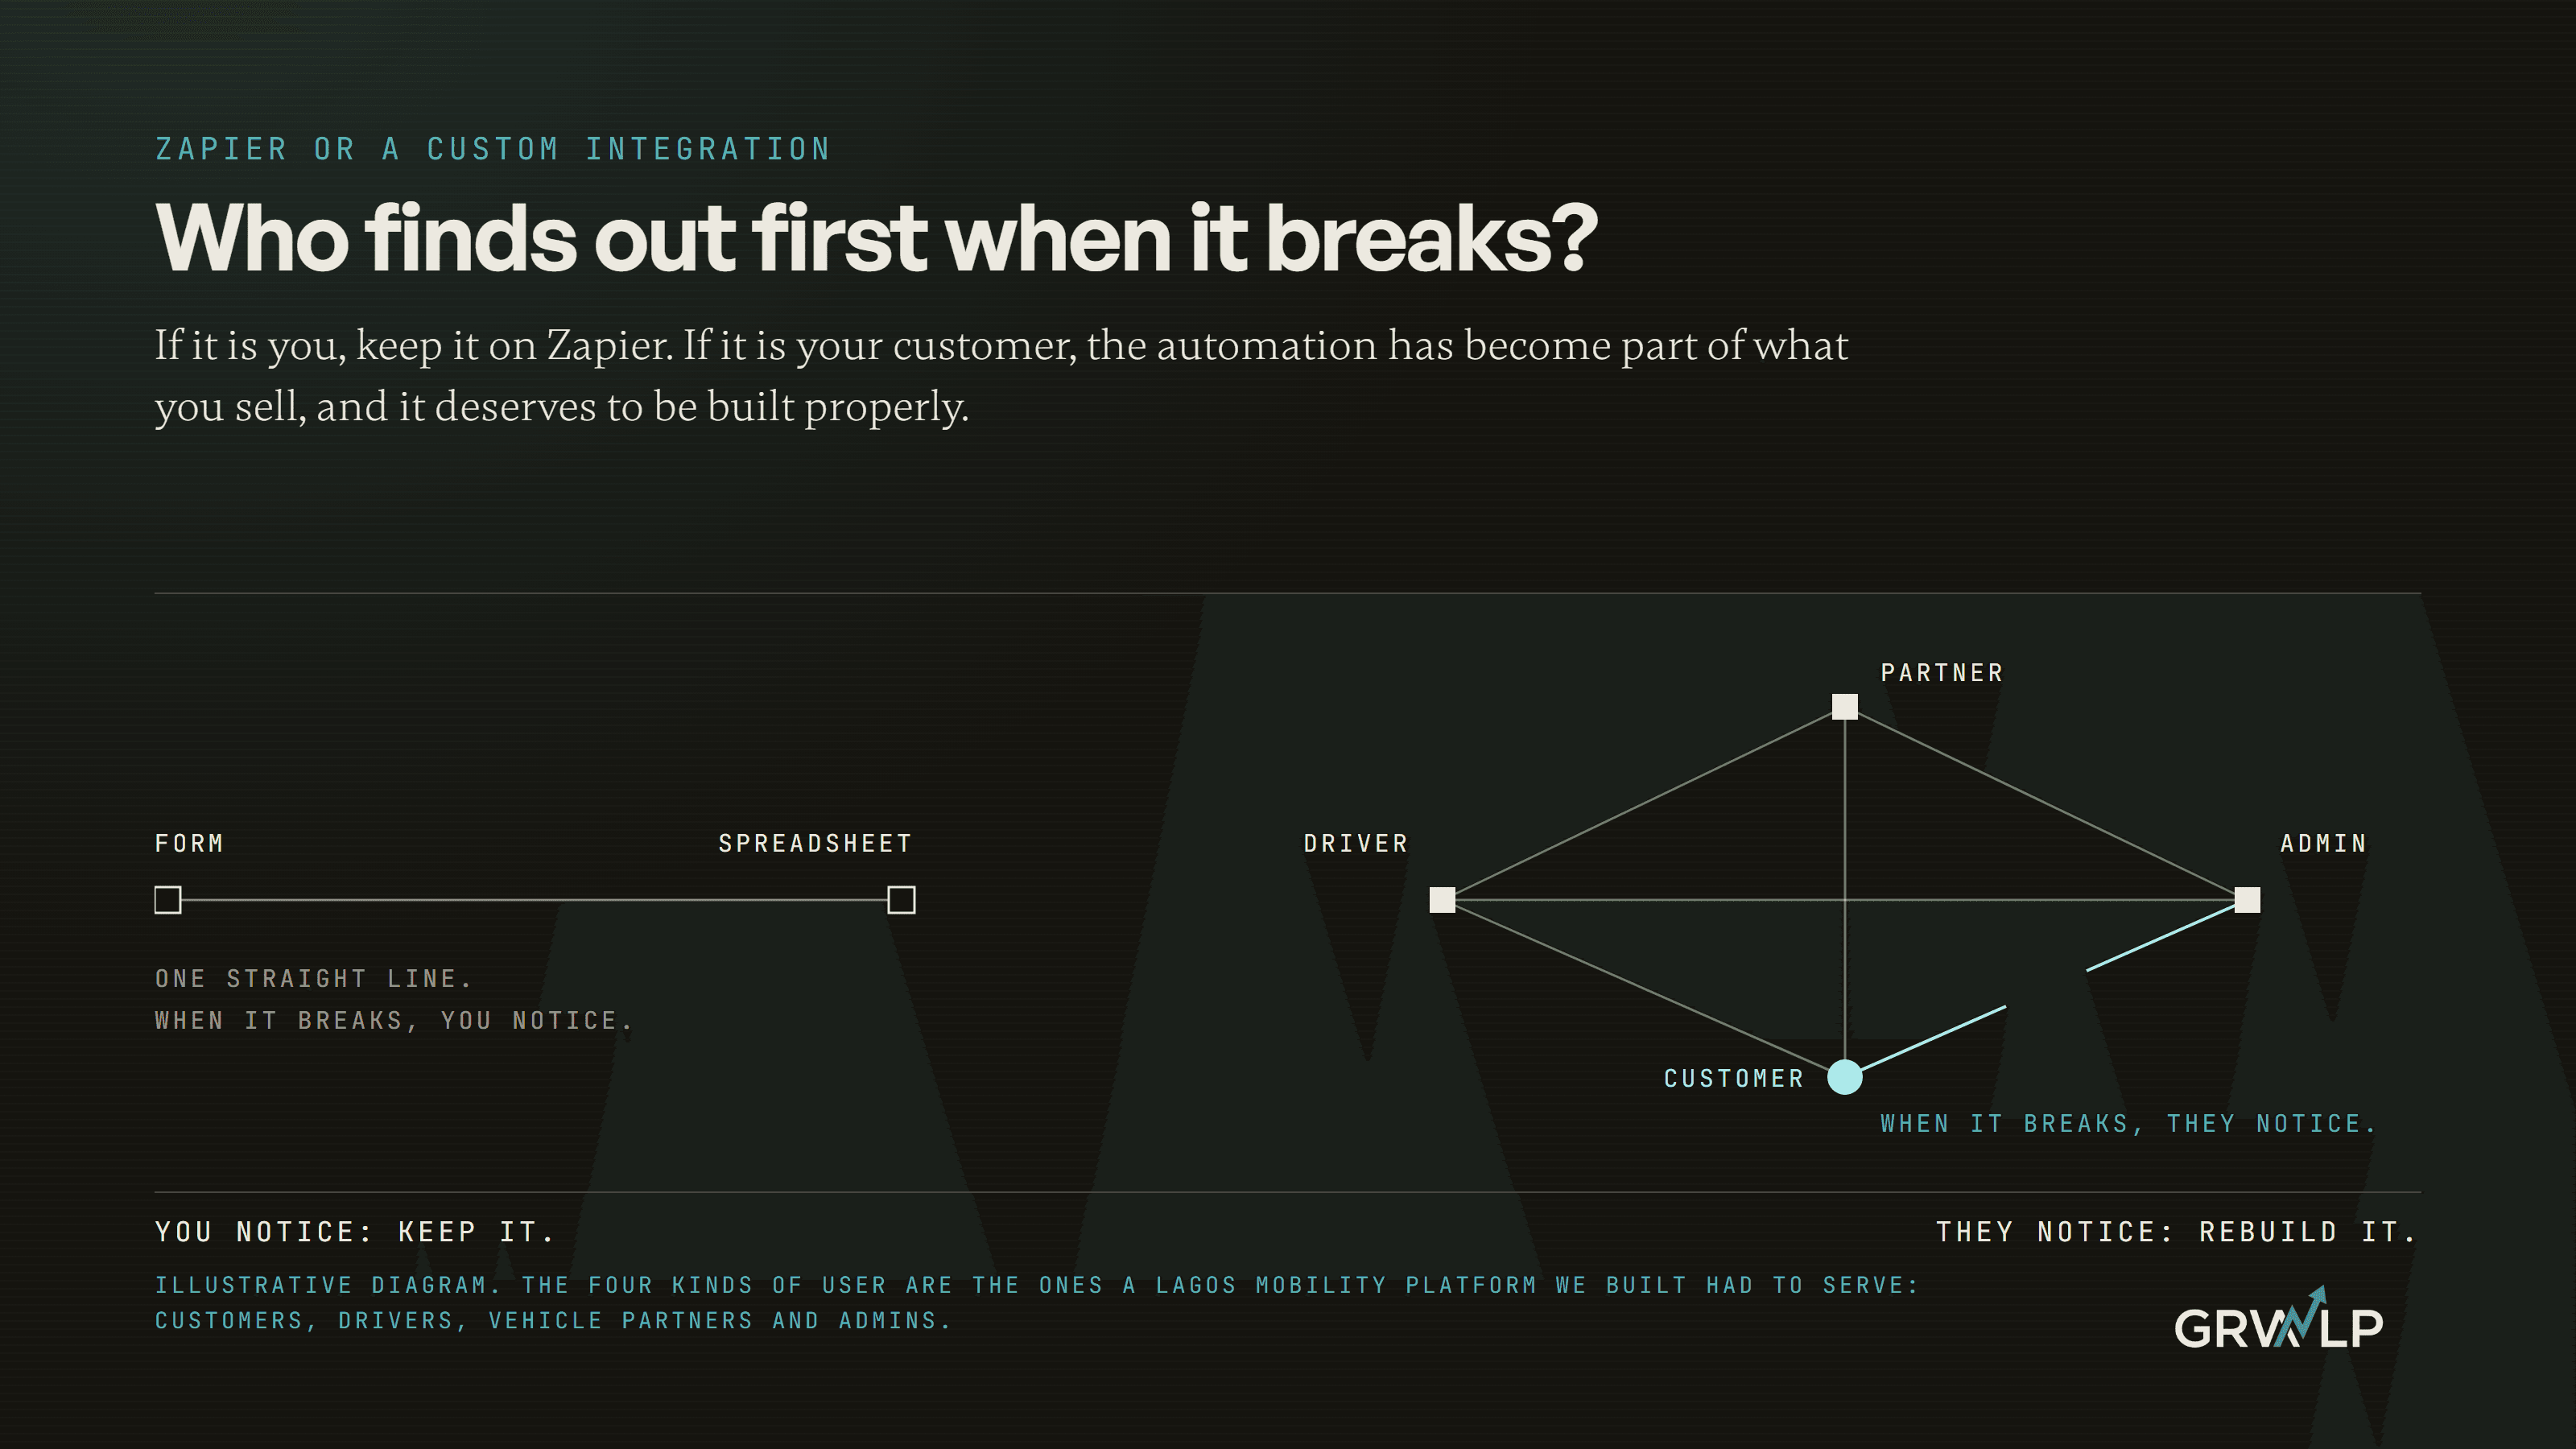The width and height of the screenshot is (2576, 1449).
Task: Click the straight line between Form and Spreadsheet
Action: point(534,900)
